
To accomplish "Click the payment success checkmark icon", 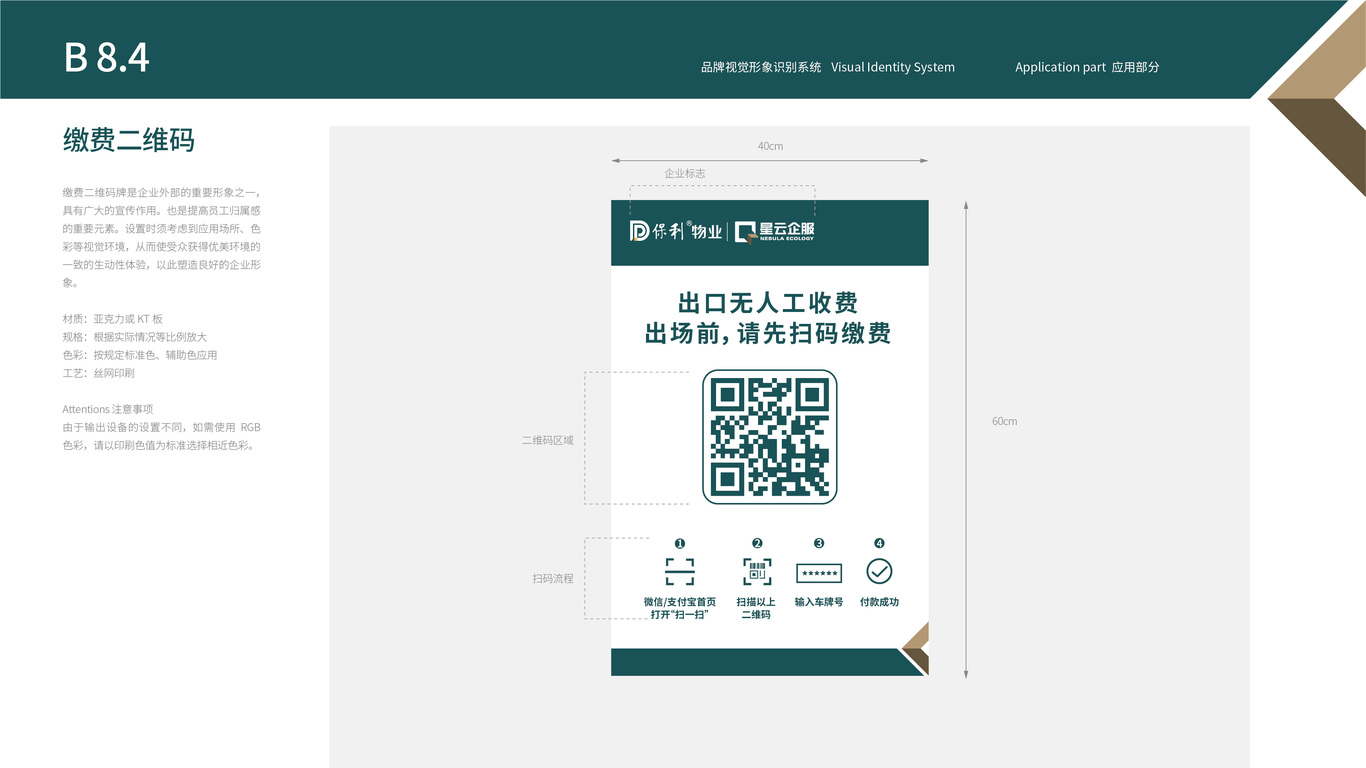I will point(879,572).
